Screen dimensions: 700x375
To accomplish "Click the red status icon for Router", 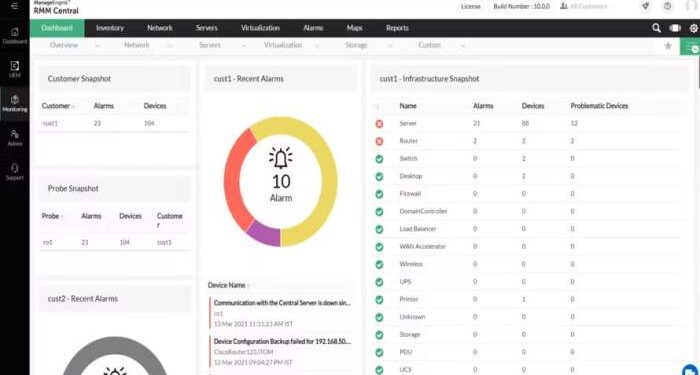I will coord(379,141).
